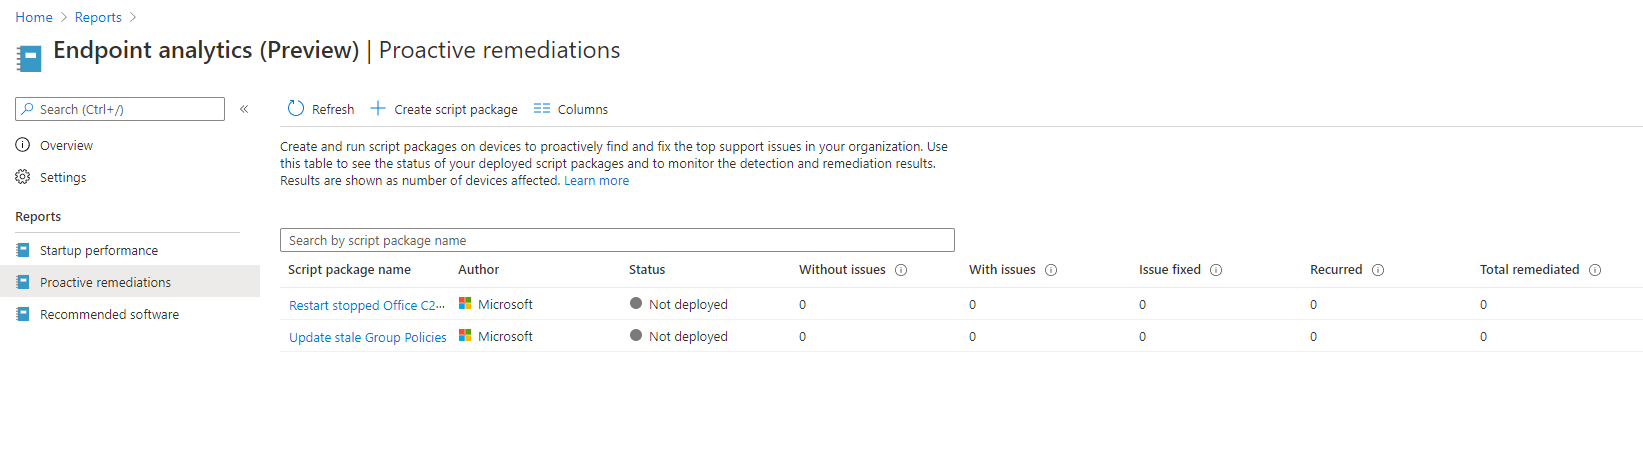Screen dimensions: 1643x468
Task: Click the Without issues info icon
Action: pyautogui.click(x=901, y=270)
